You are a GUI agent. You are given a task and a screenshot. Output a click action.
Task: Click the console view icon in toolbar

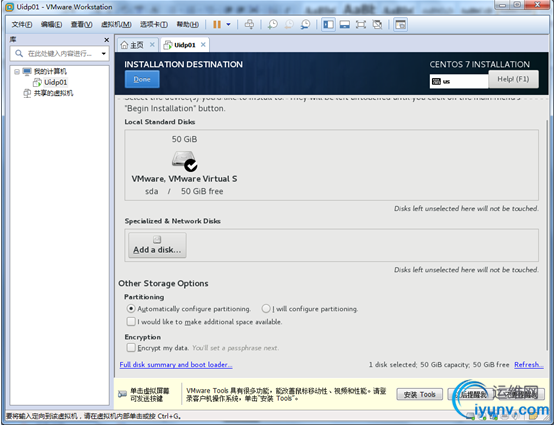400,24
